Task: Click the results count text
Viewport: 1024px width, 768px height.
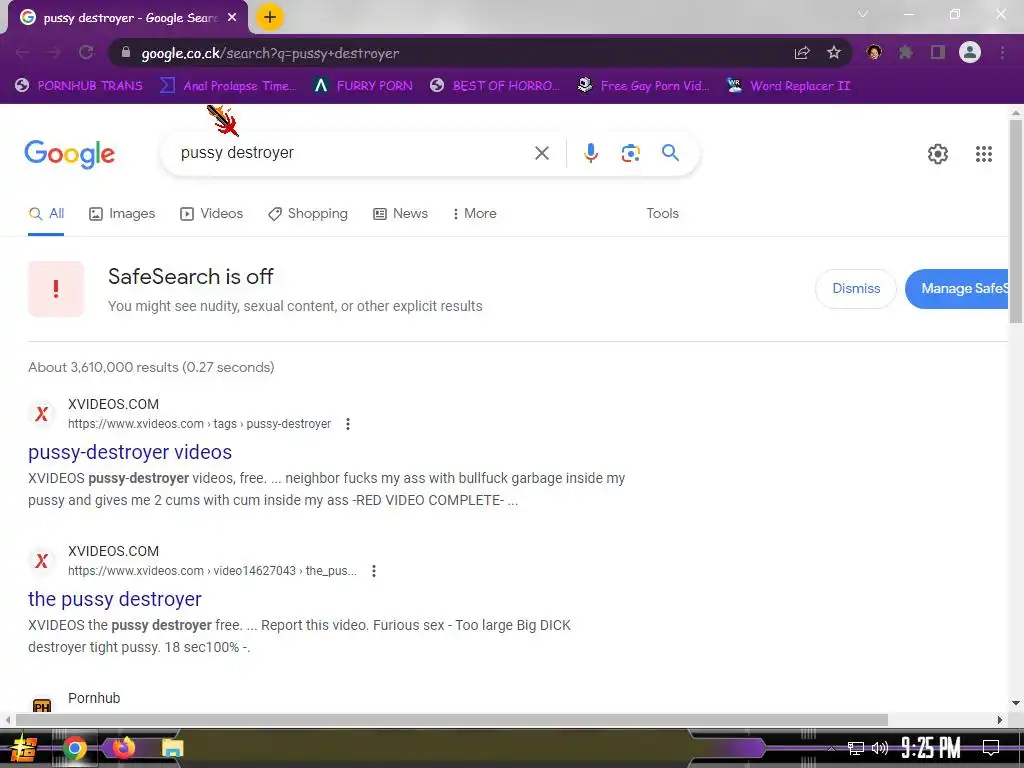Action: 151,367
